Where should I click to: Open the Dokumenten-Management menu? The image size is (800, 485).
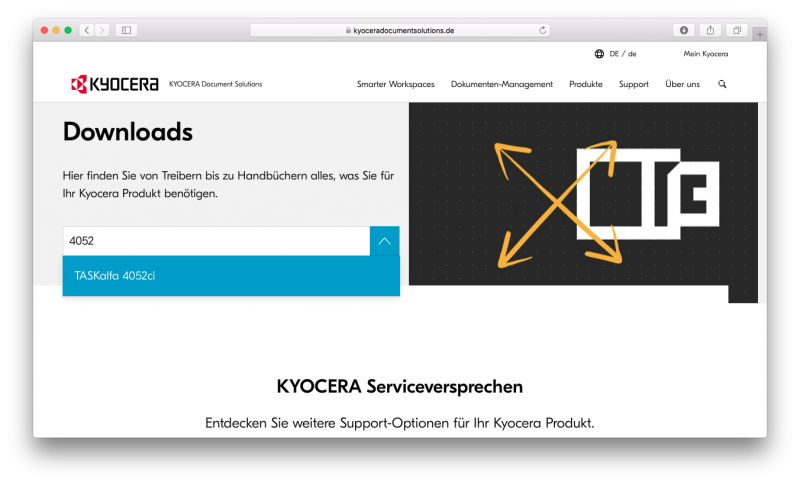pyautogui.click(x=502, y=84)
